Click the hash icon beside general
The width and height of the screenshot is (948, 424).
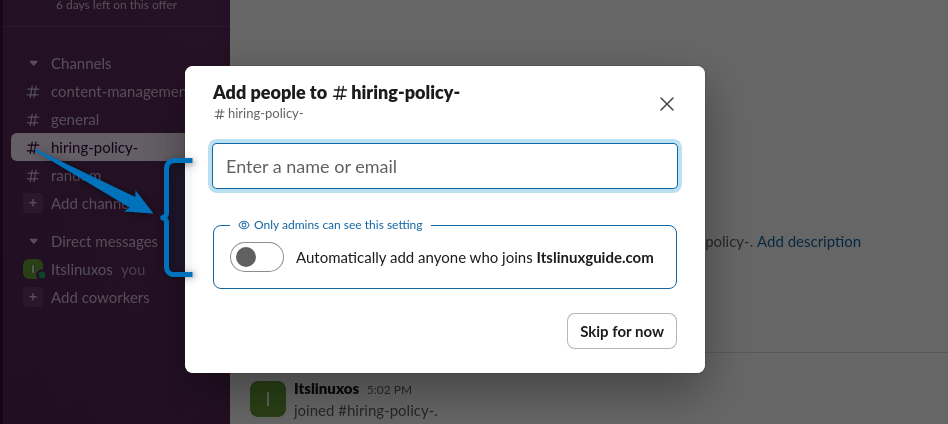[33, 120]
